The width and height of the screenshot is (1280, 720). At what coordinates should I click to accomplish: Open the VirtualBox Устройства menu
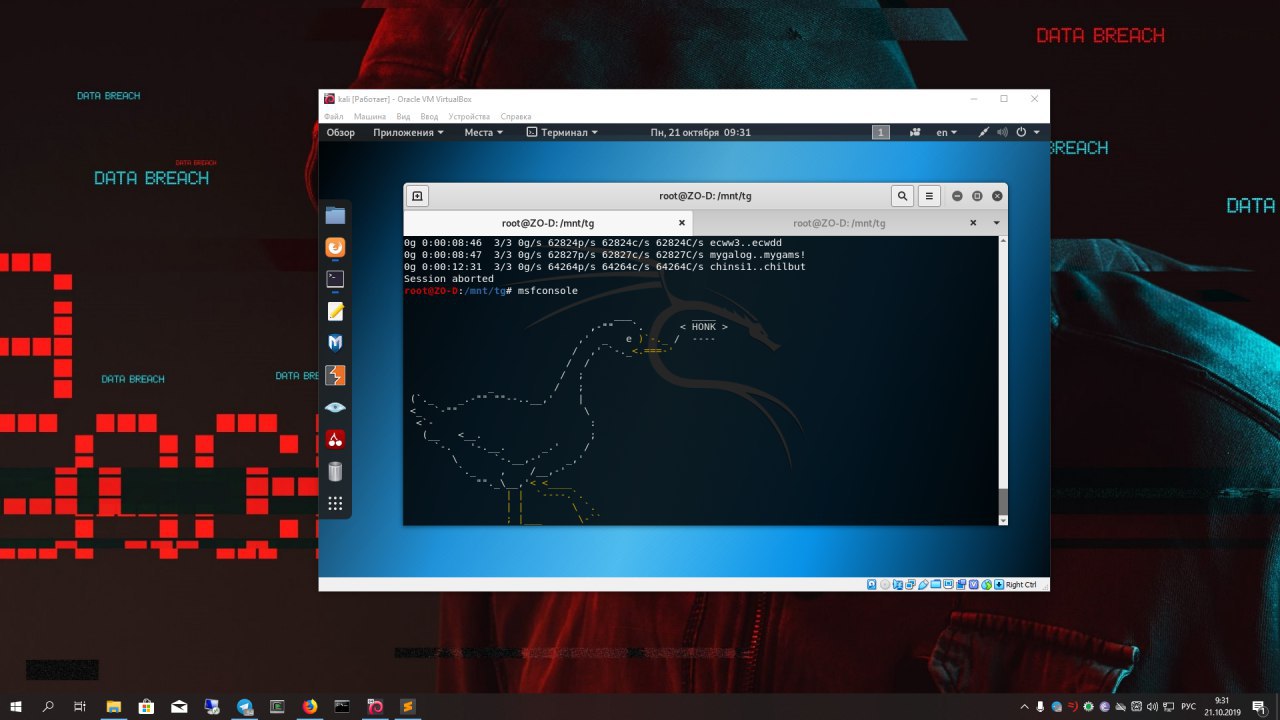[x=470, y=117]
